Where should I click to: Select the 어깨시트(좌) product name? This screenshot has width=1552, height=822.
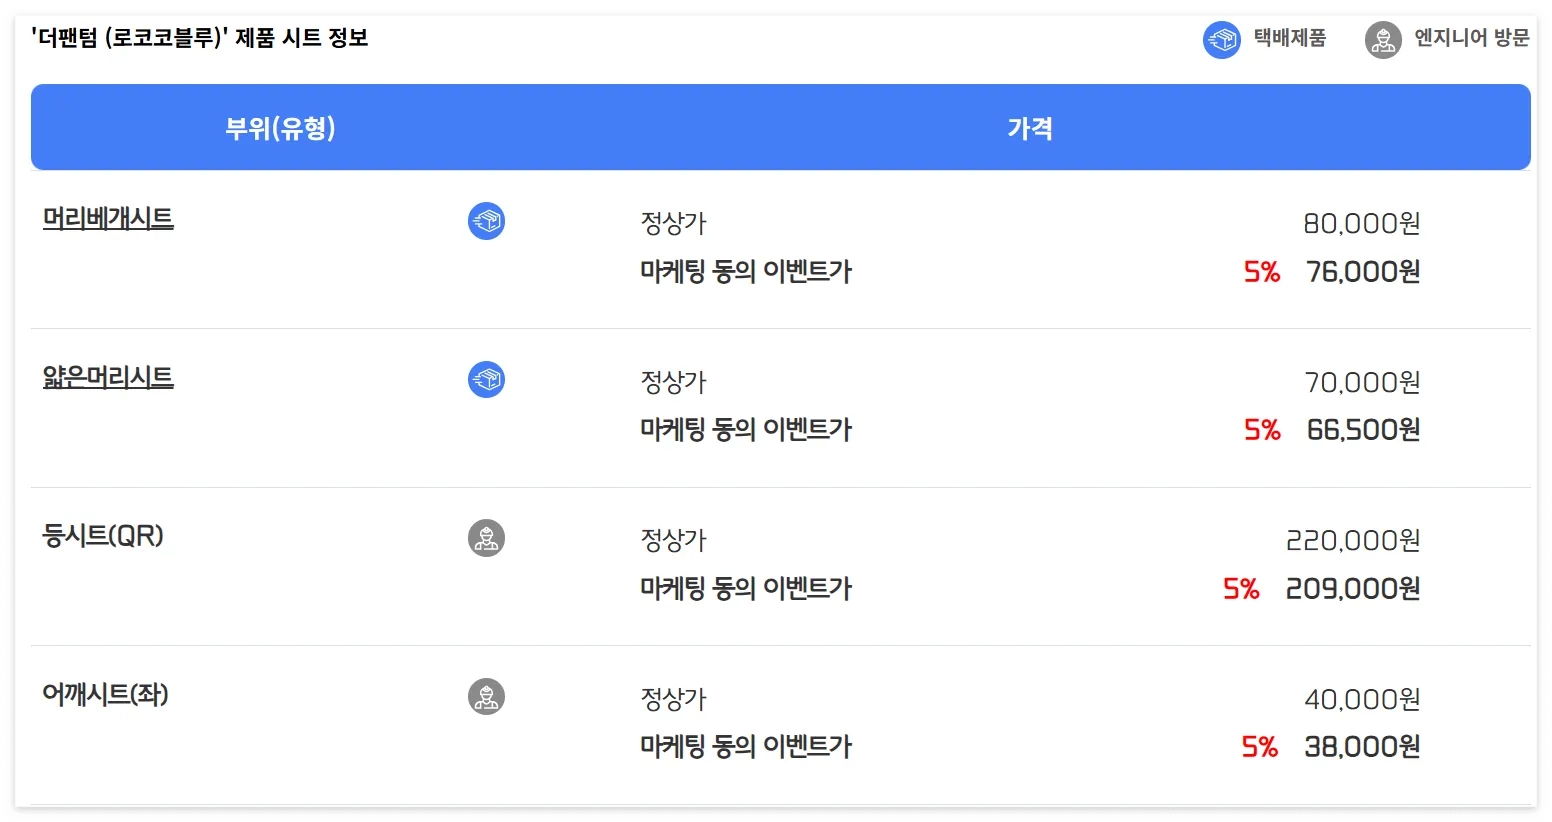pos(106,694)
